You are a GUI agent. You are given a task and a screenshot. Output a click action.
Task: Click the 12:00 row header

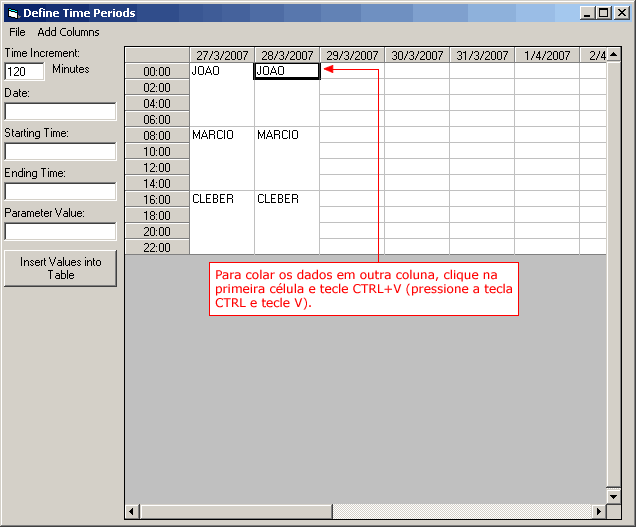(157, 167)
